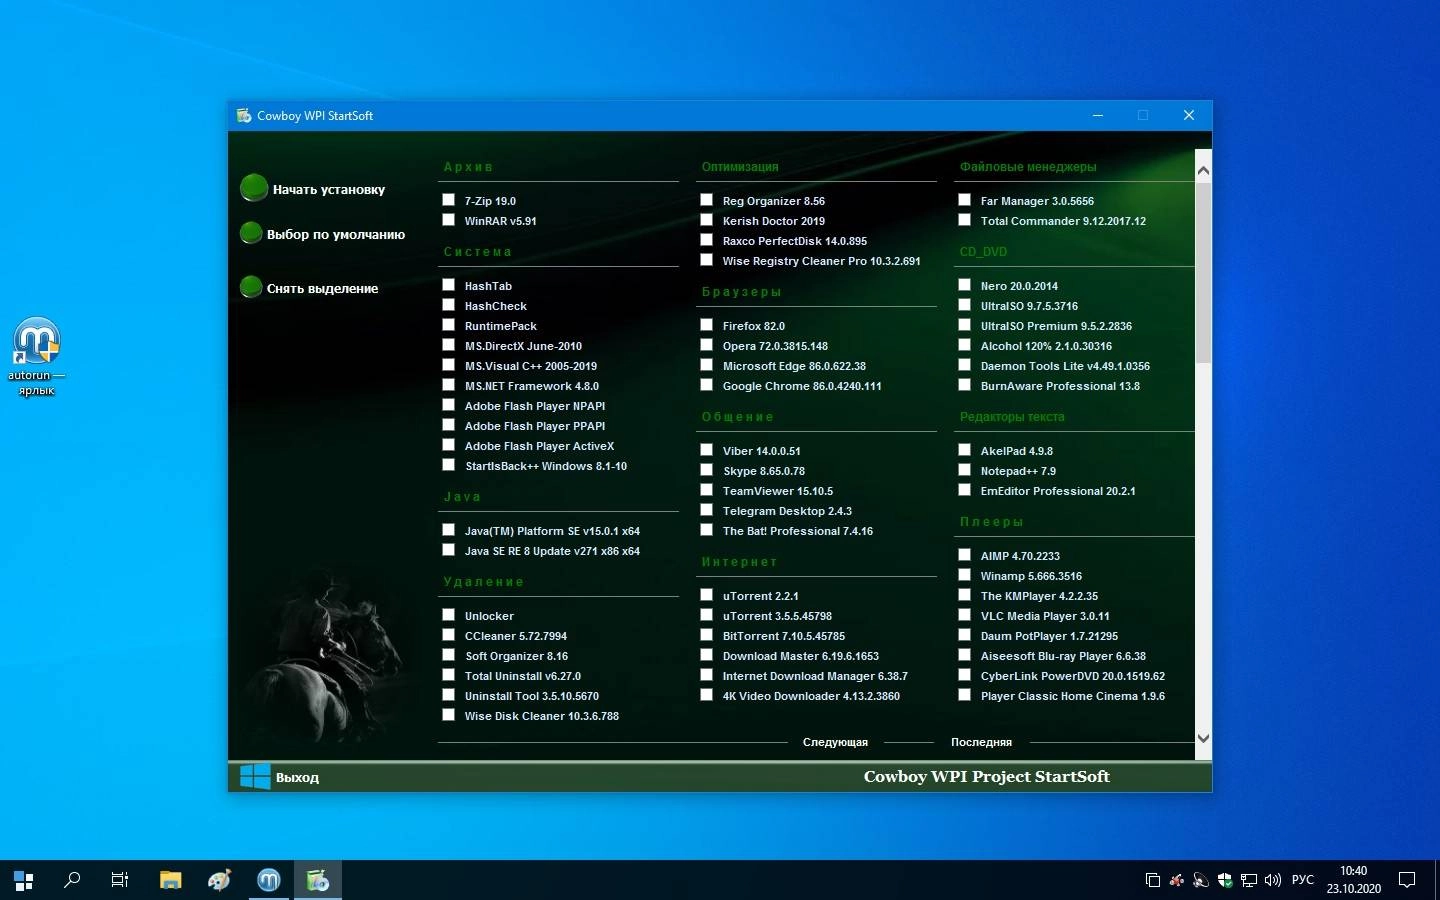Viewport: 1440px width, 900px height.
Task: Click The Bat! Professional 7.4.16 label
Action: pos(797,531)
